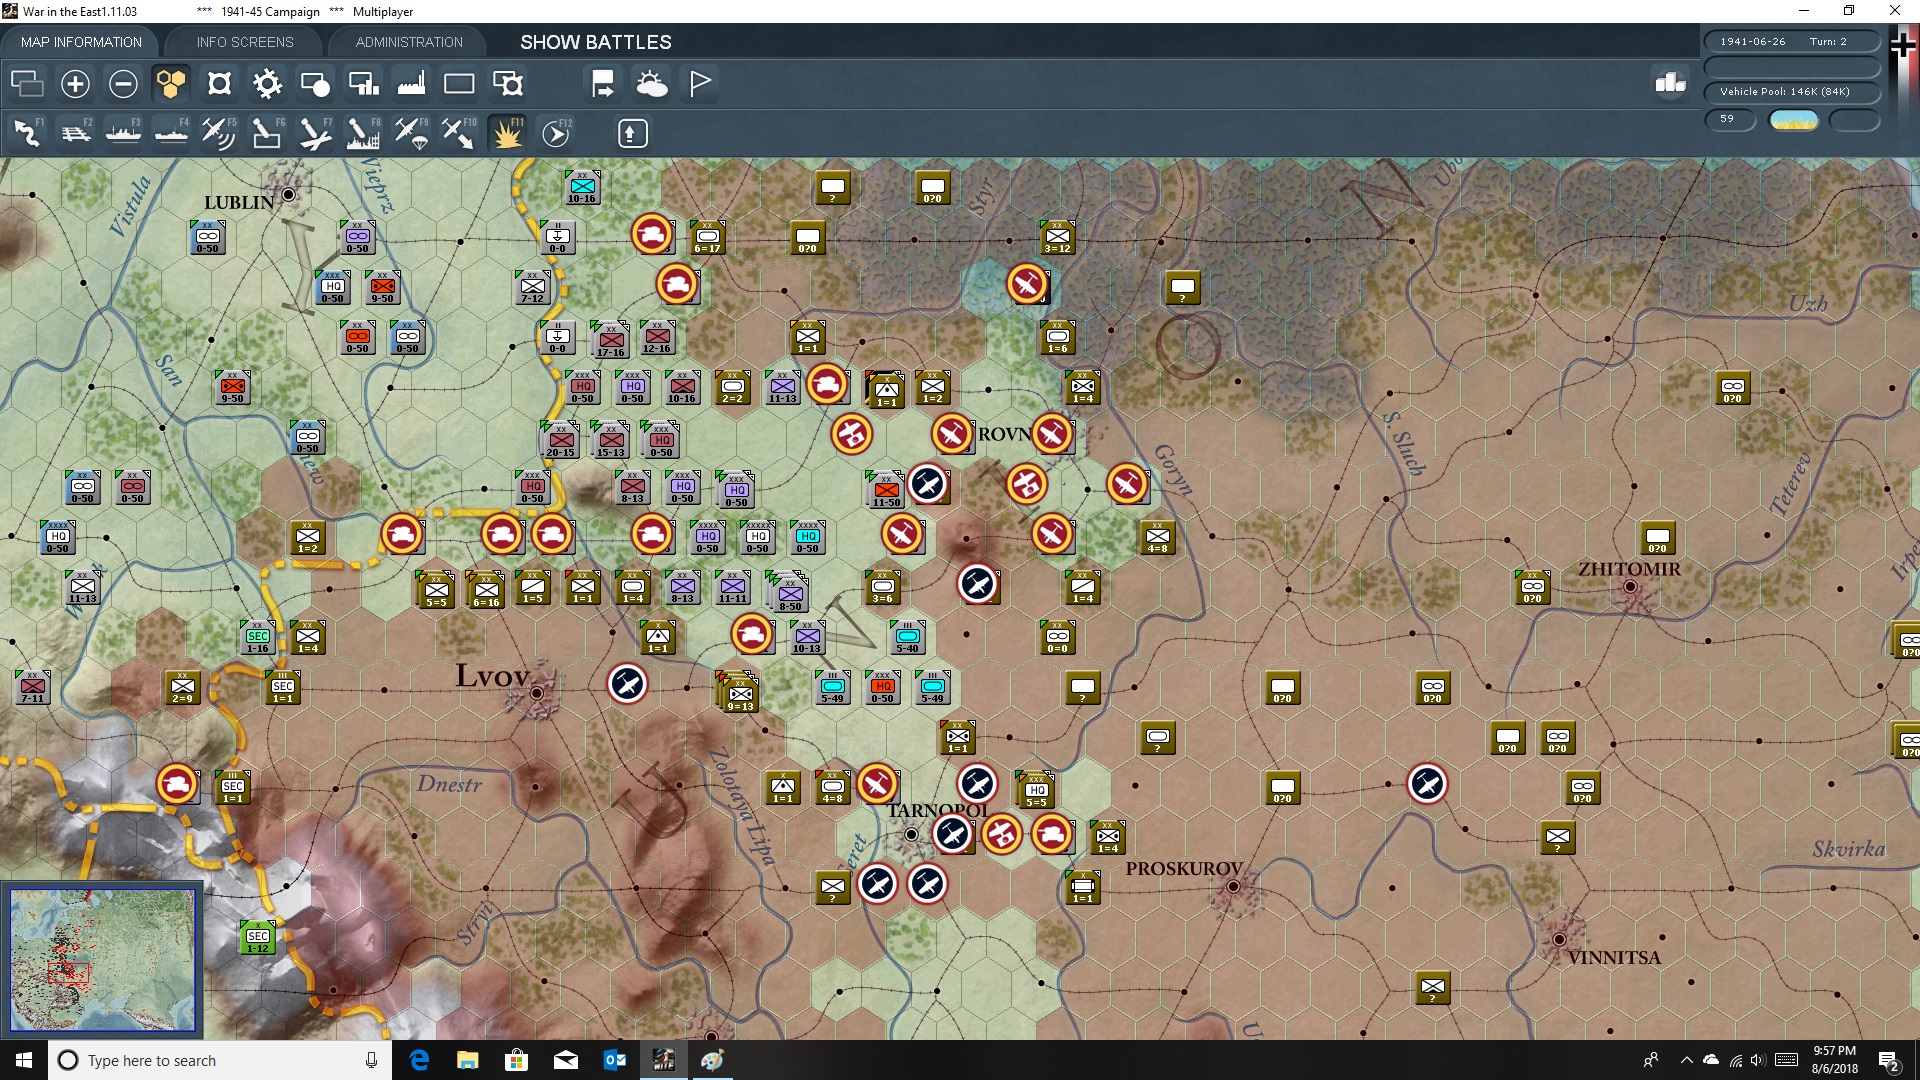Select the F3 naval transport mode

(123, 133)
